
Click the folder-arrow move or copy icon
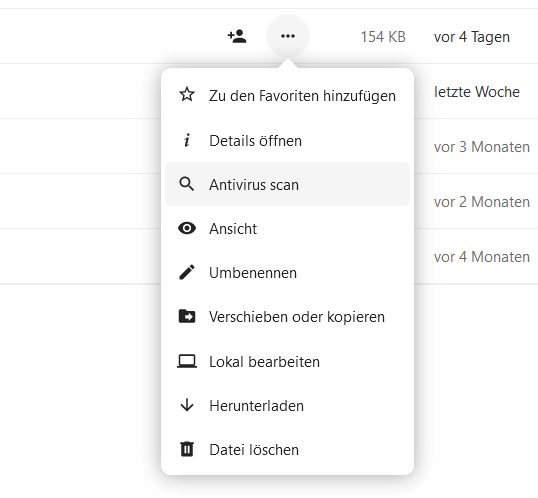[187, 316]
